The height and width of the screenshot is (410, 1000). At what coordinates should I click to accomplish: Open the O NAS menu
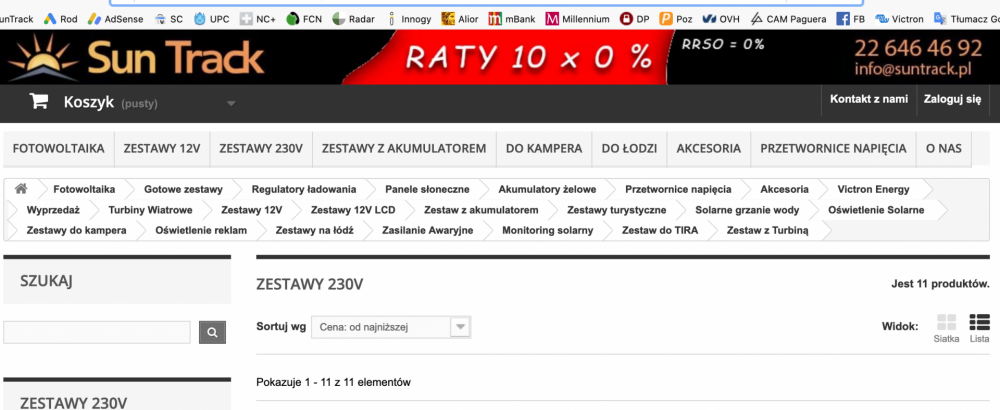click(944, 149)
